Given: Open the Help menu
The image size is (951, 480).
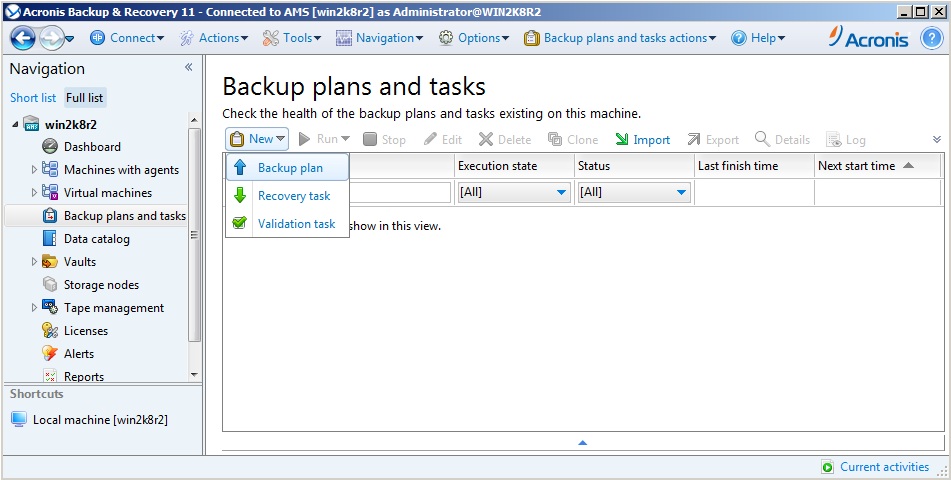Looking at the screenshot, I should click(758, 38).
